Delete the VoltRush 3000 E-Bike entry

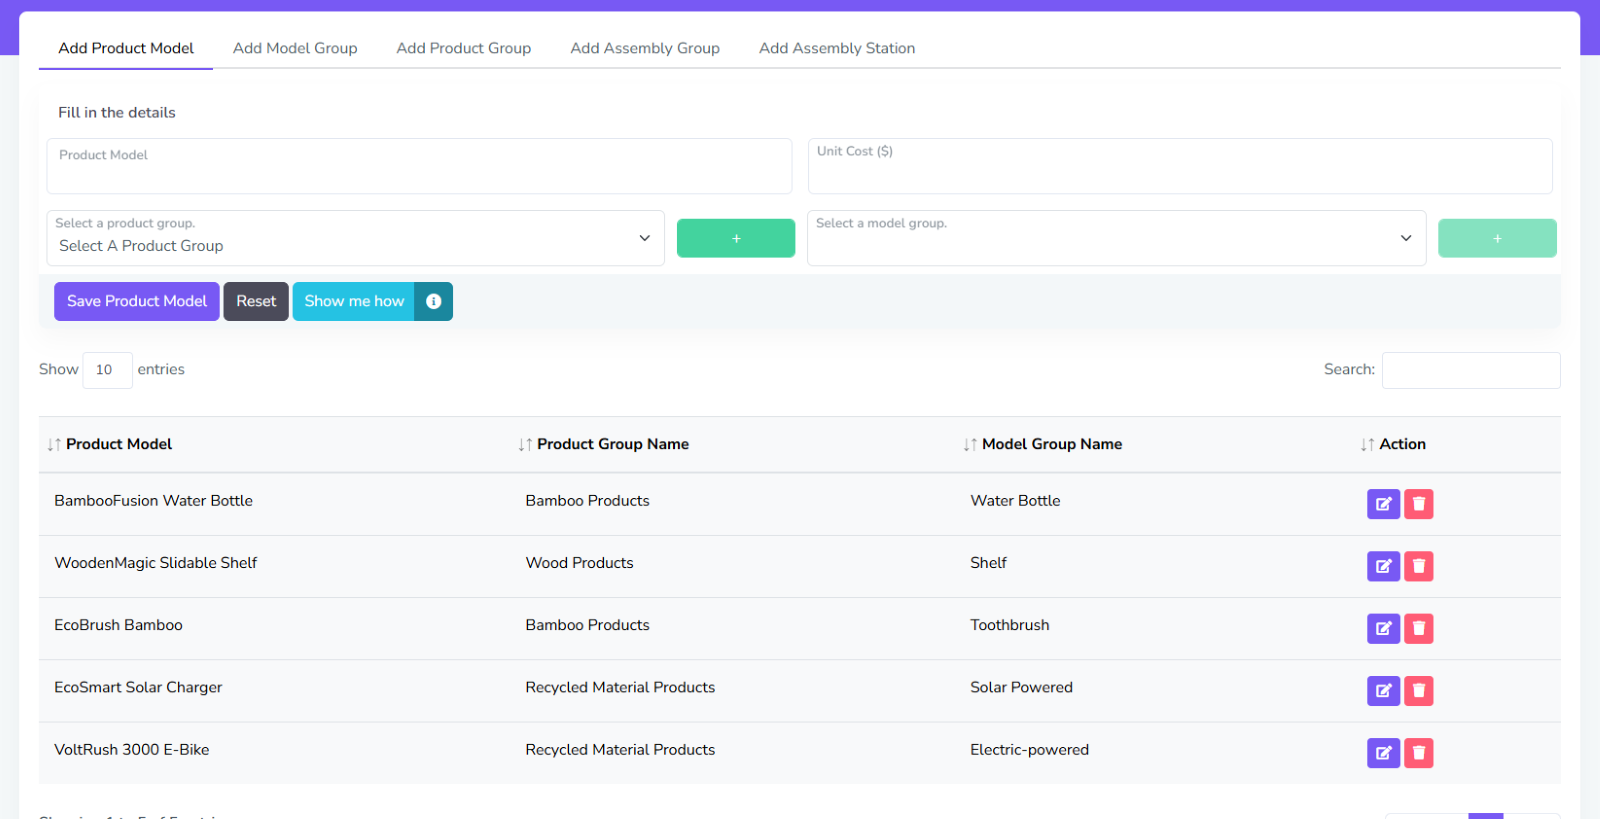pos(1418,752)
